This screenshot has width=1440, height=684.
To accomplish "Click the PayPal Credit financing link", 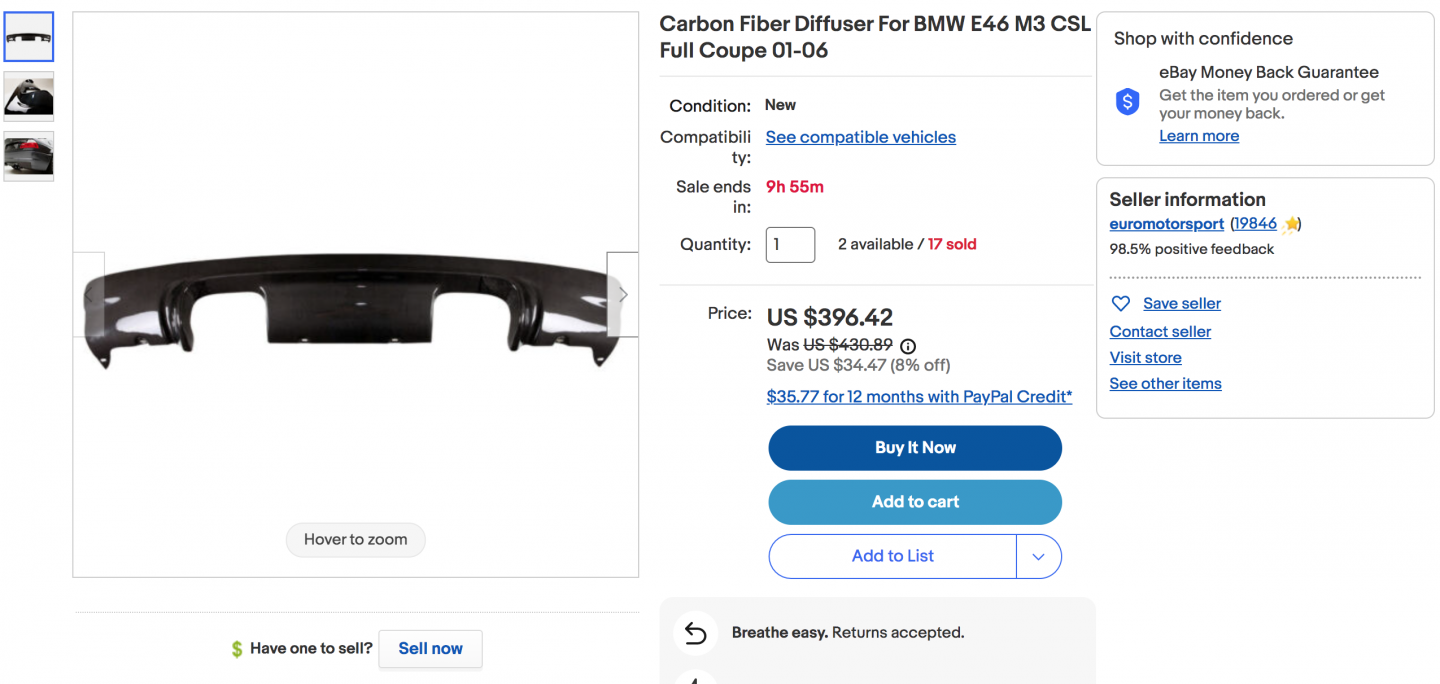I will (x=919, y=397).
